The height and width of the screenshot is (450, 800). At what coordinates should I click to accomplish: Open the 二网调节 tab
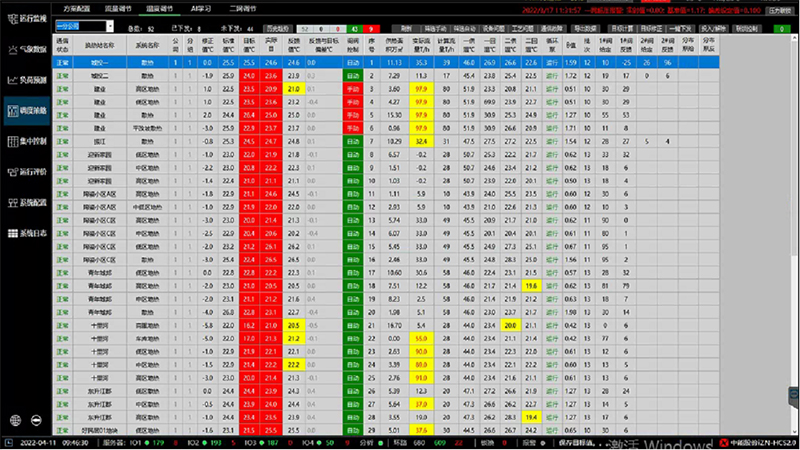(x=244, y=6)
